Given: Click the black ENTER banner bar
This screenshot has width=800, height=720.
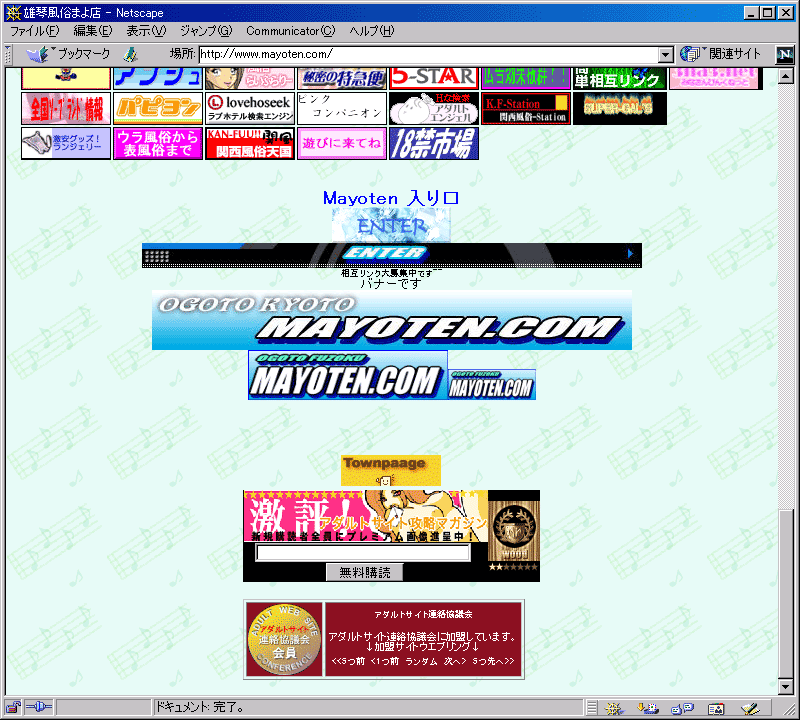Looking at the screenshot, I should 392,255.
